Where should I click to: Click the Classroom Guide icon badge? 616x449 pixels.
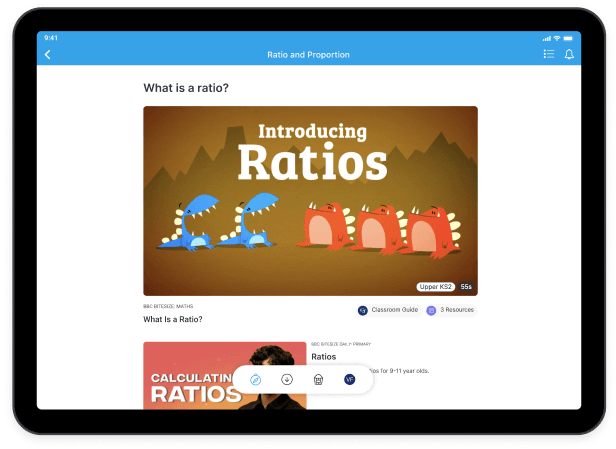(363, 310)
